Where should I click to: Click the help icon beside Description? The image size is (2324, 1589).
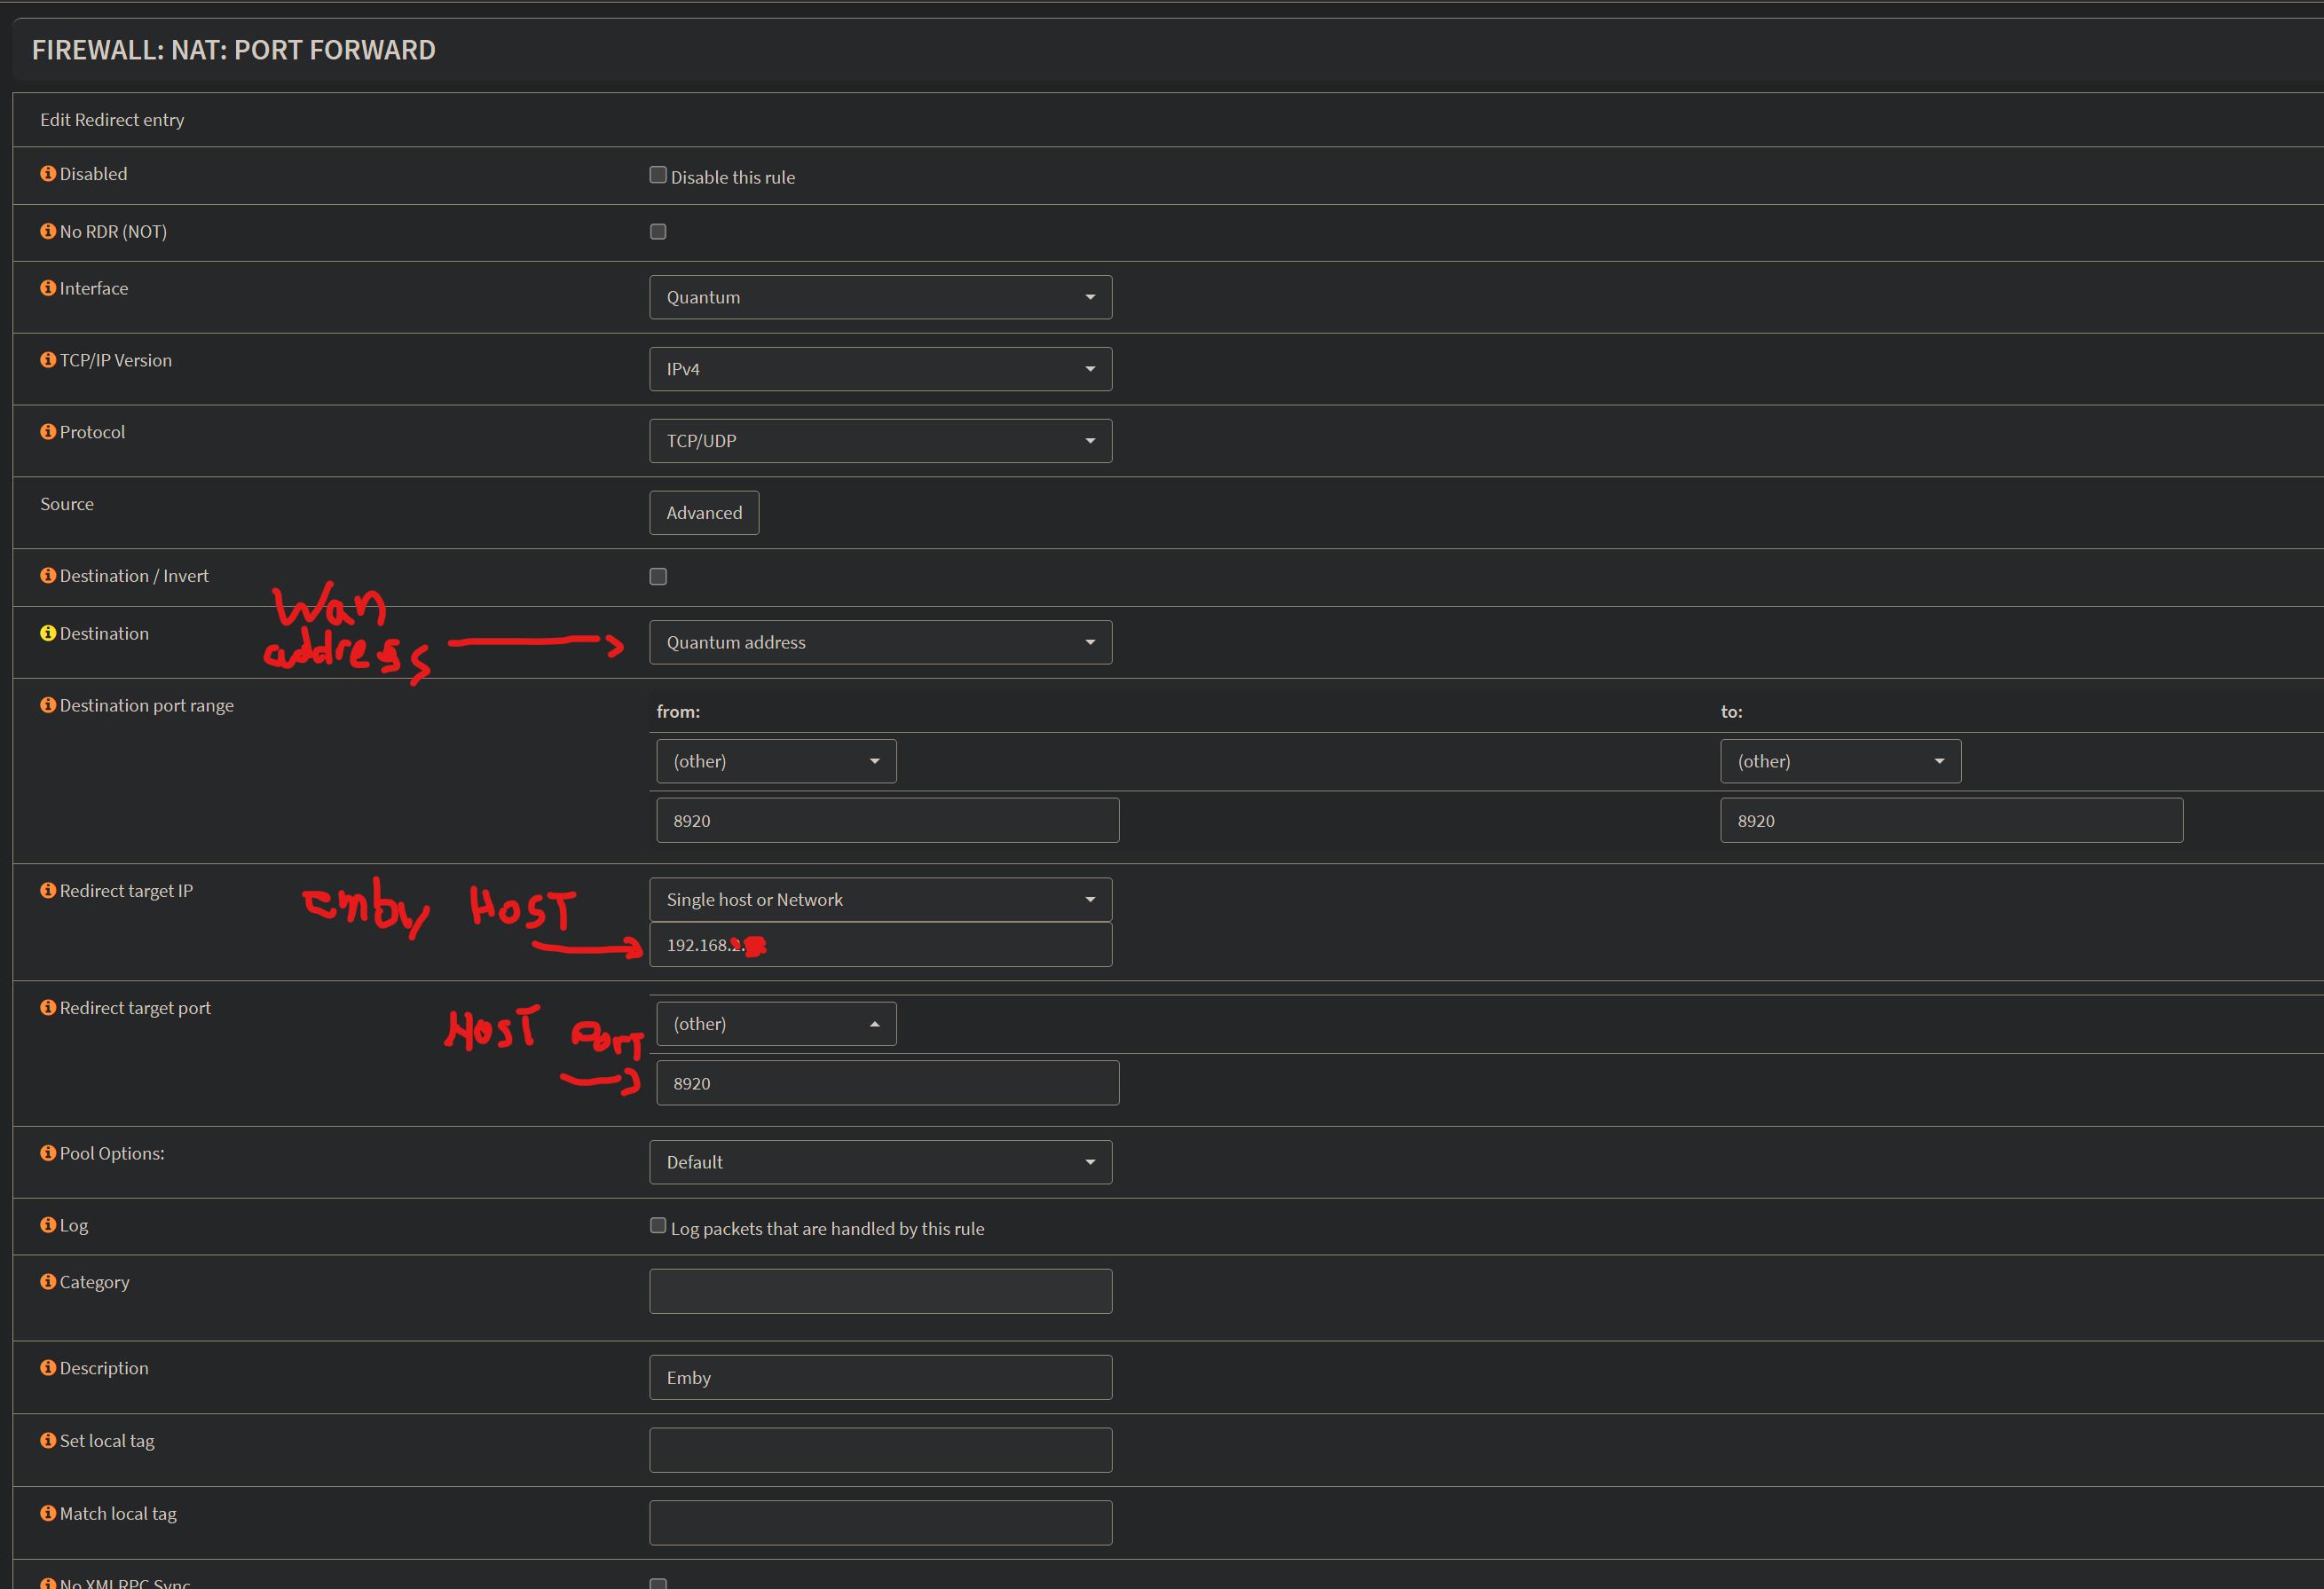point(48,1368)
